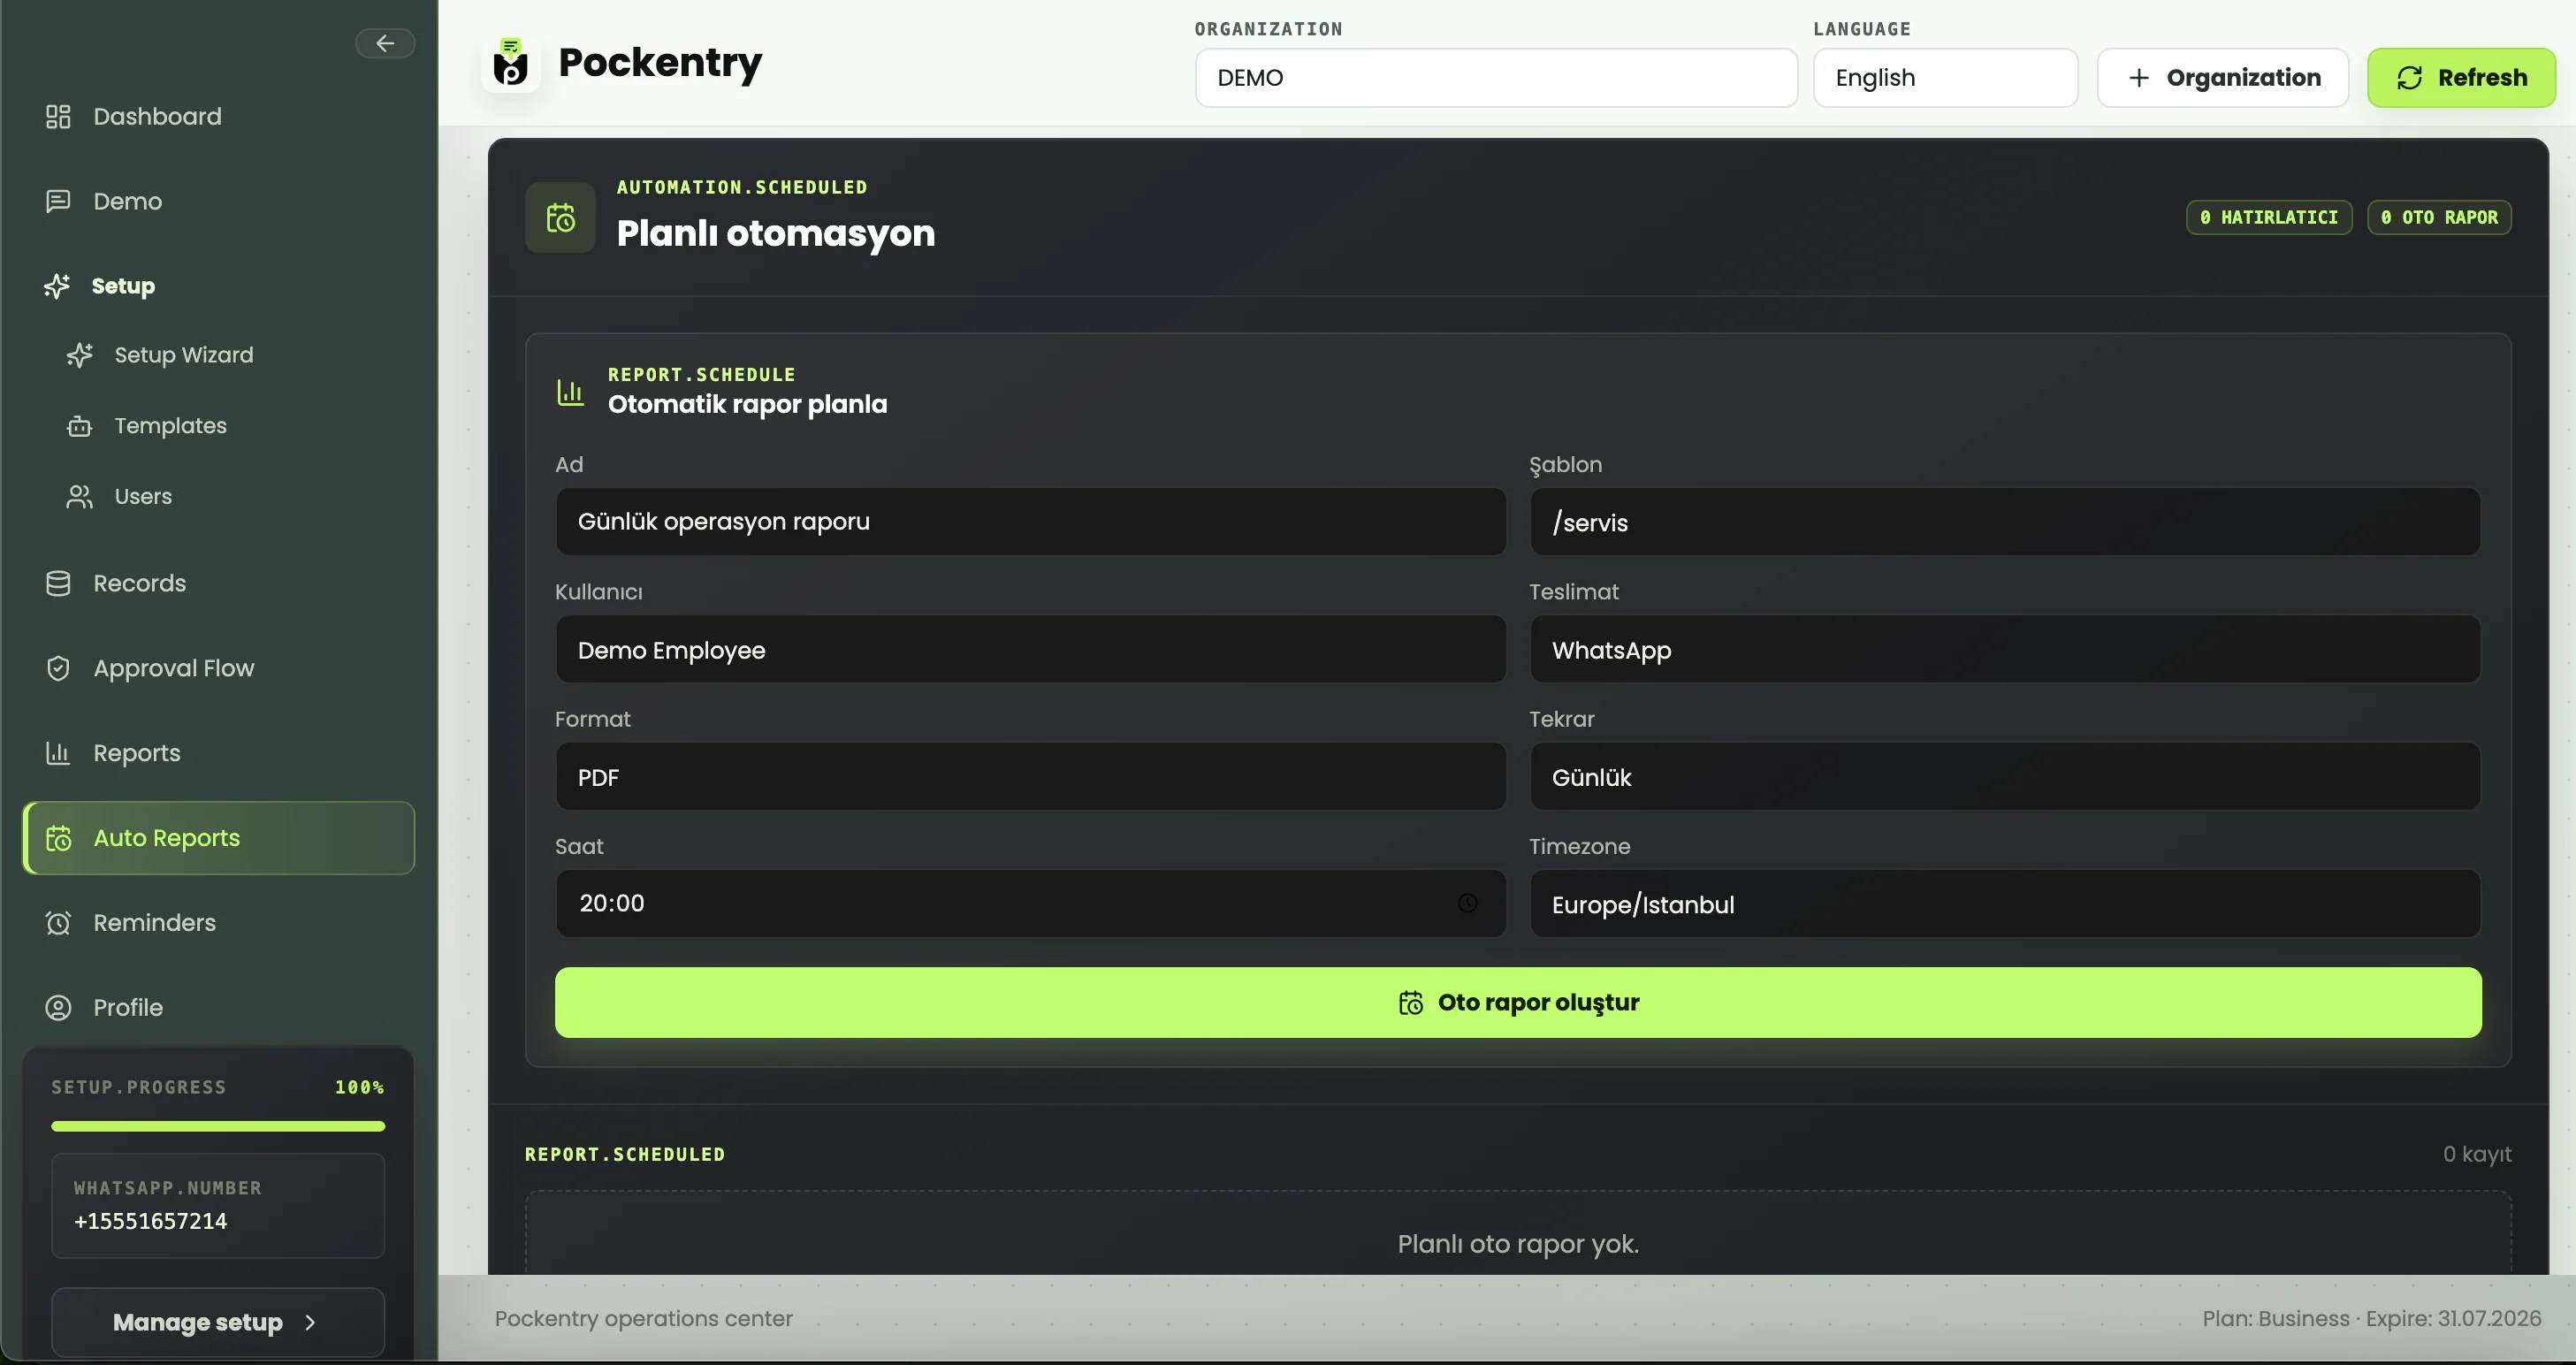Image resolution: width=2576 pixels, height=1365 pixels.
Task: Click the Pockentry brand title
Action: (x=660, y=63)
